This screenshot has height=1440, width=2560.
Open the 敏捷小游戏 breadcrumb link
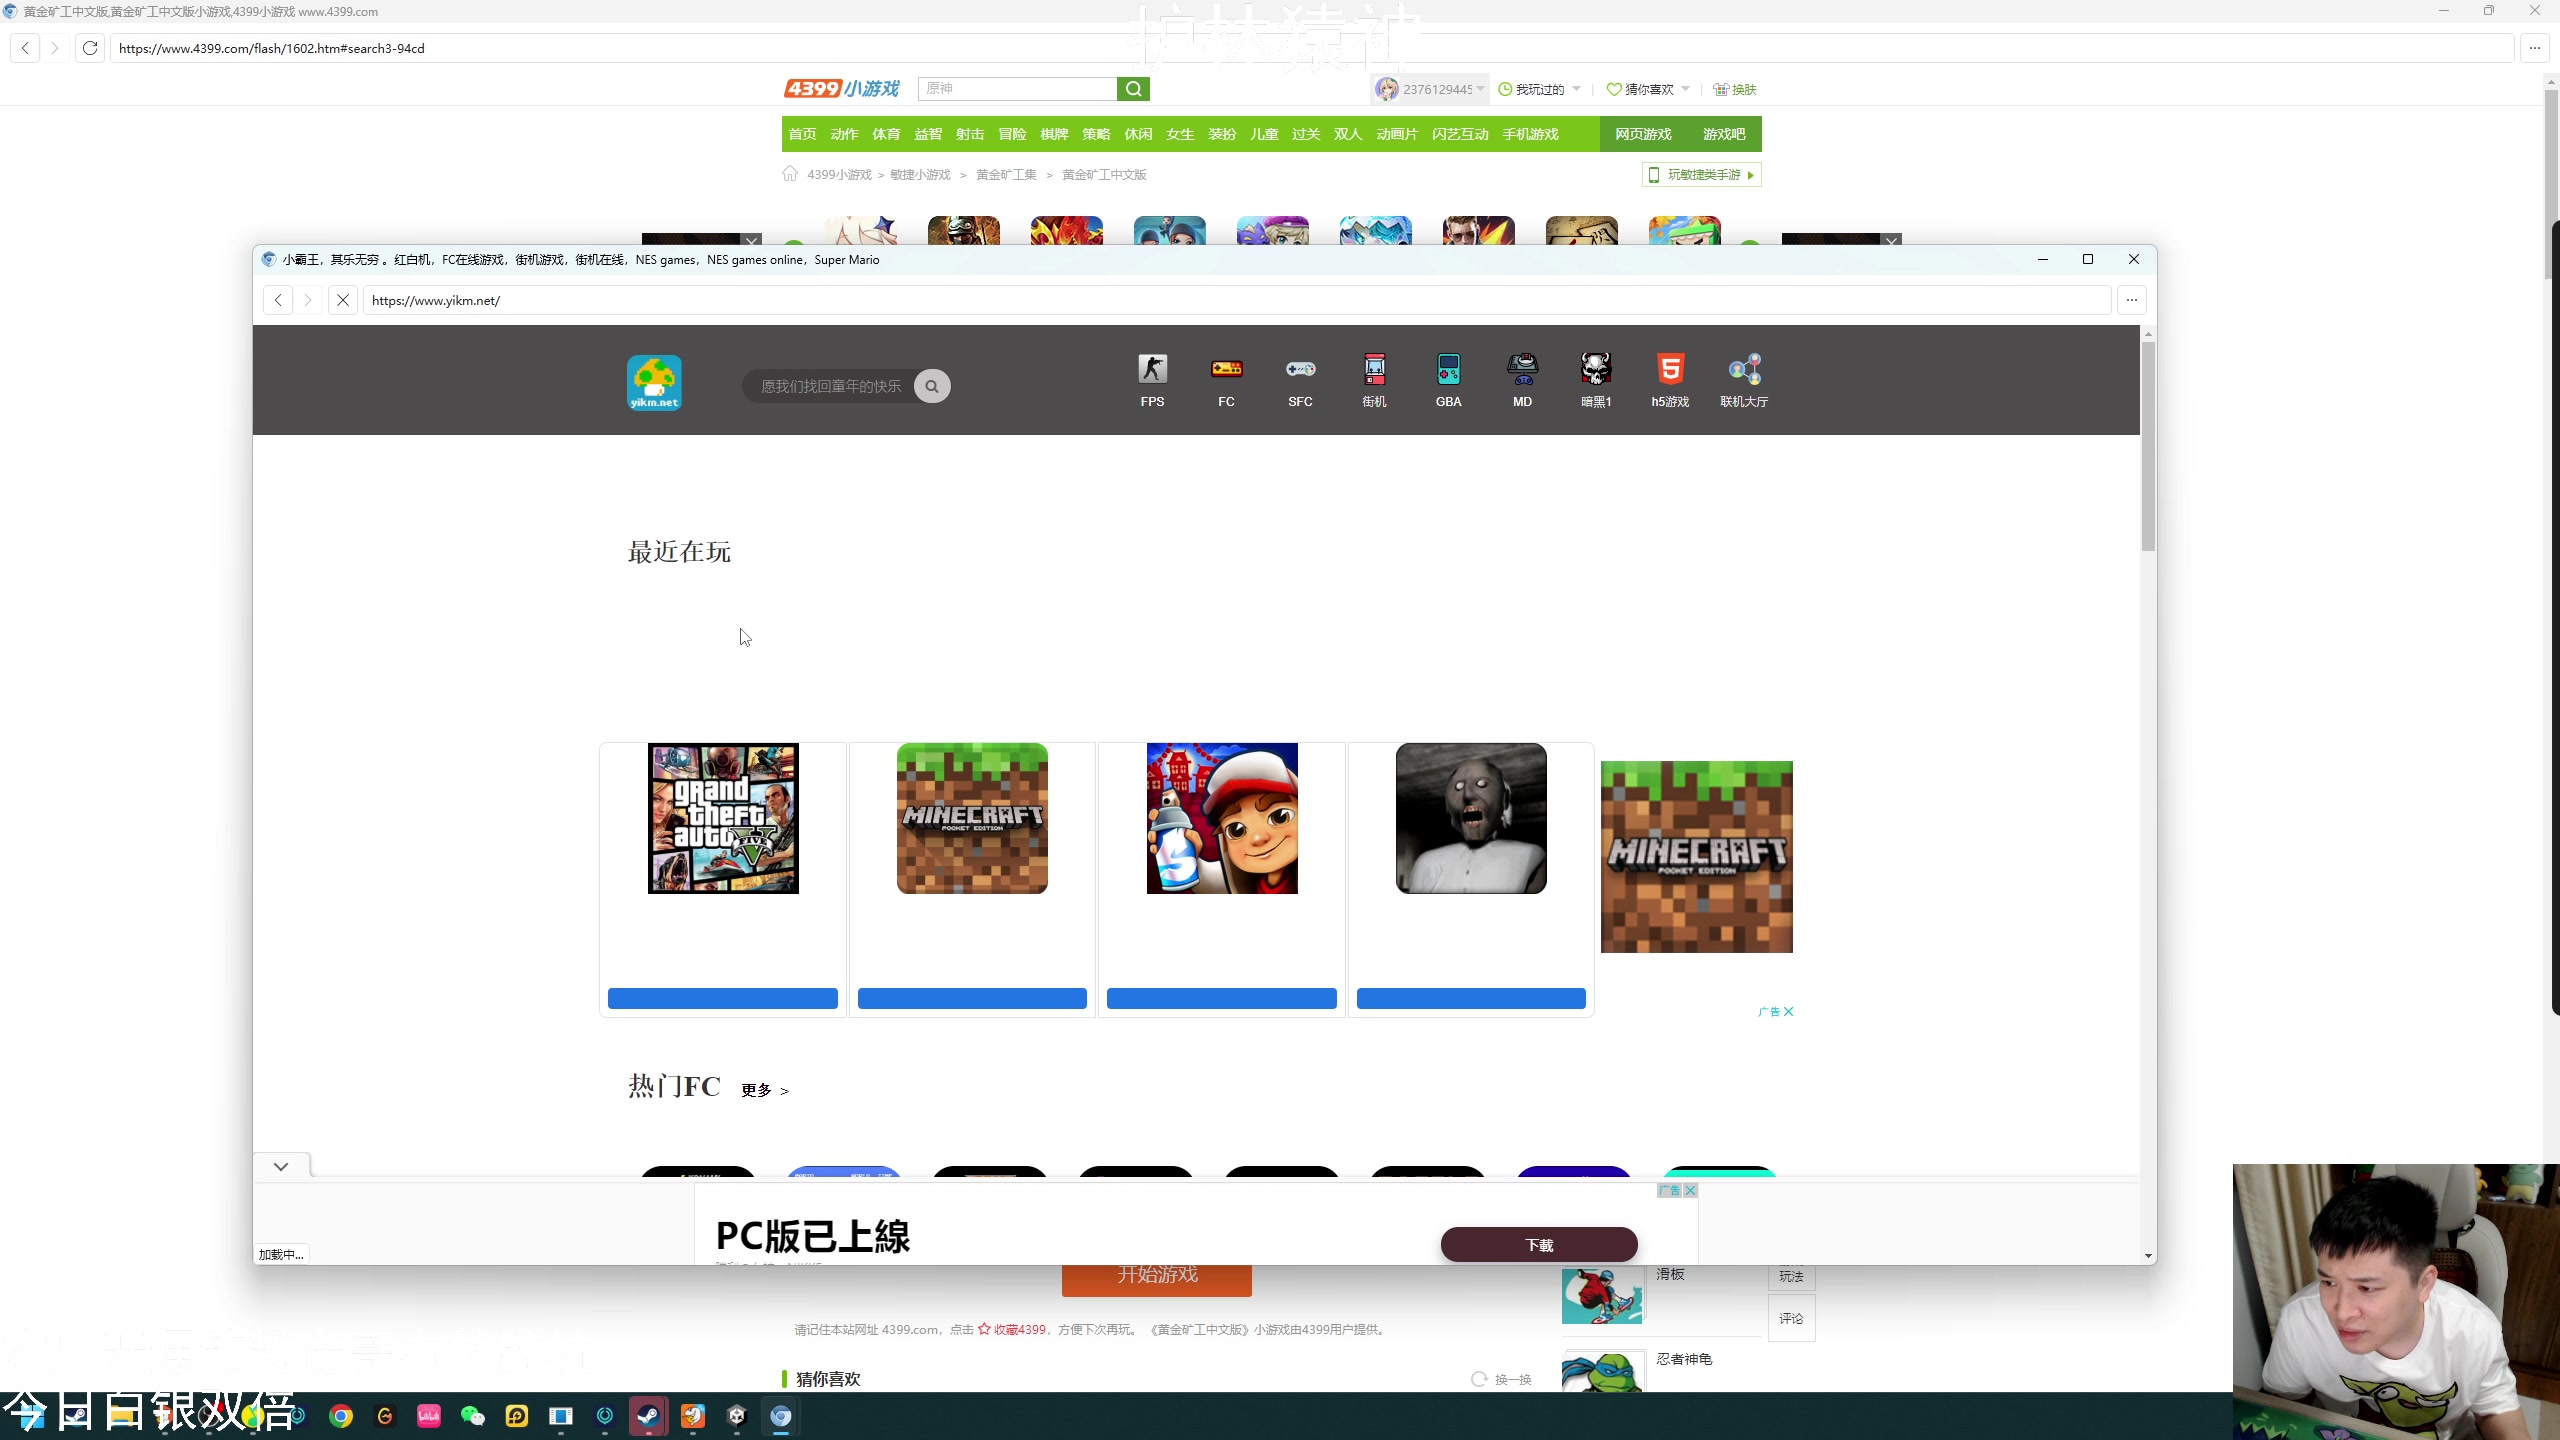[920, 175]
